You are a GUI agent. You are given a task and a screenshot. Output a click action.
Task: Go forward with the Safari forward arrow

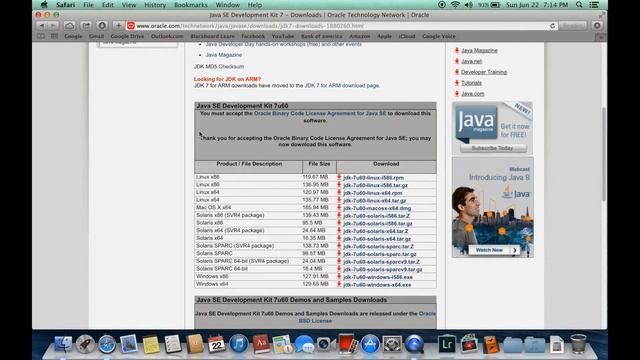[53, 26]
